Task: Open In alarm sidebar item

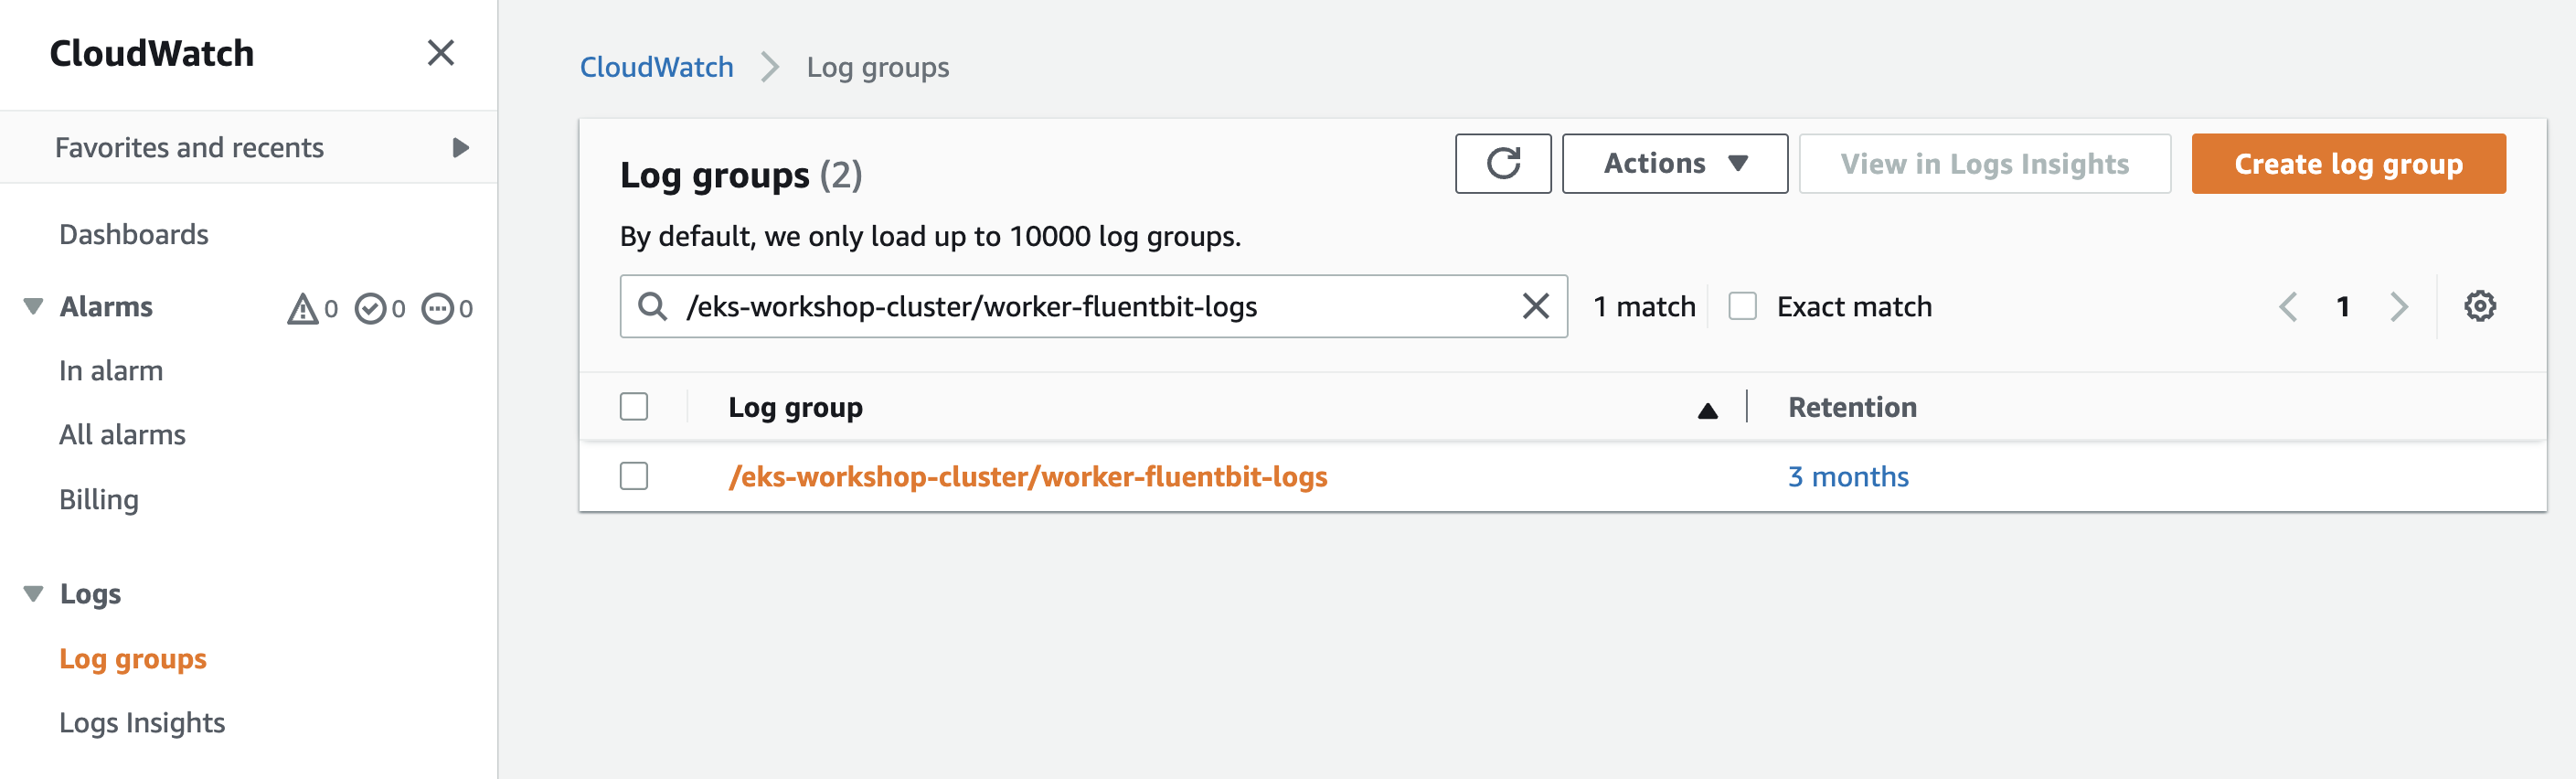Action: 111,371
